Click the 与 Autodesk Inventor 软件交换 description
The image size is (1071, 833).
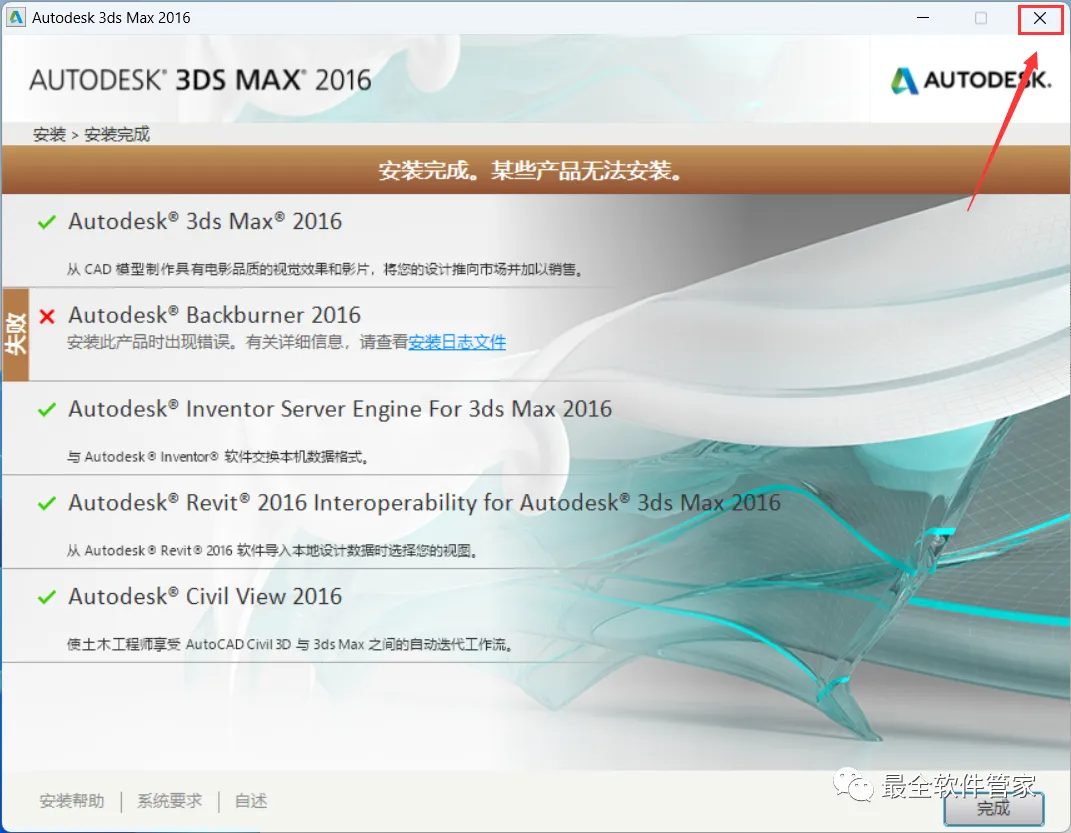218,457
